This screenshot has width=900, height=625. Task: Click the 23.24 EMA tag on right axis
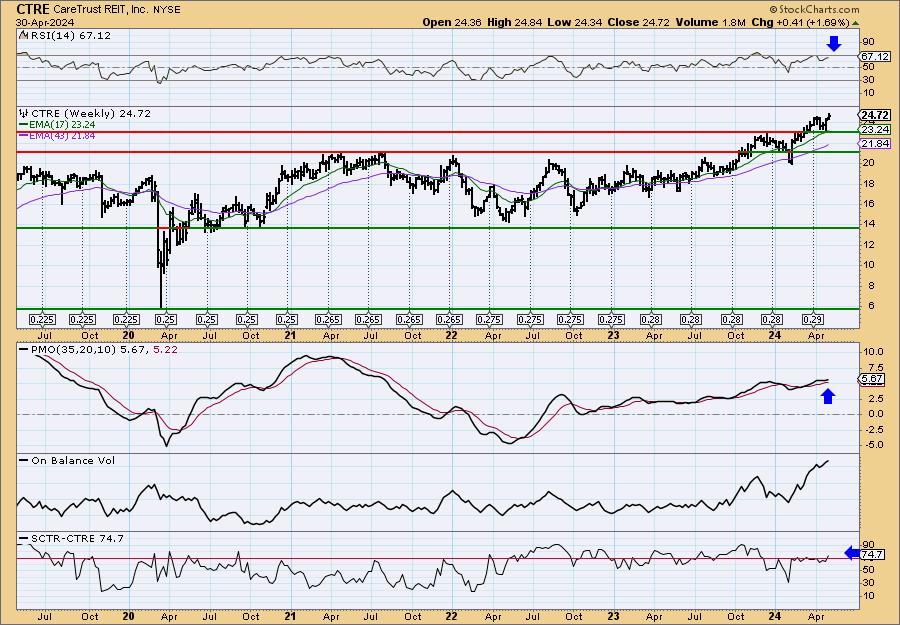875,130
